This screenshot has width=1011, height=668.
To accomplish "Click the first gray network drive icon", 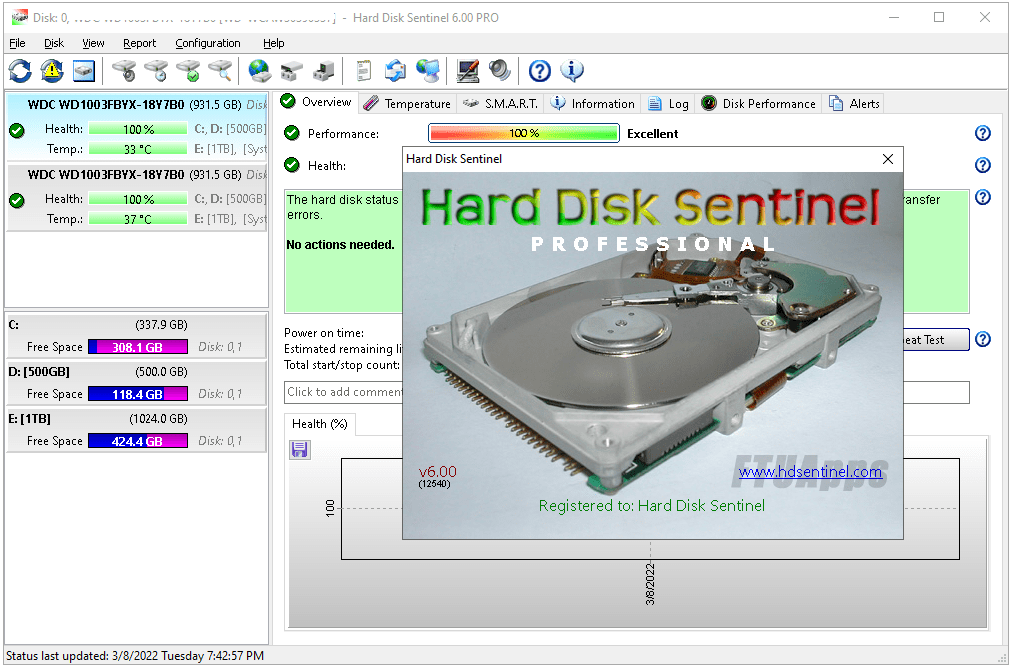I will pos(291,71).
